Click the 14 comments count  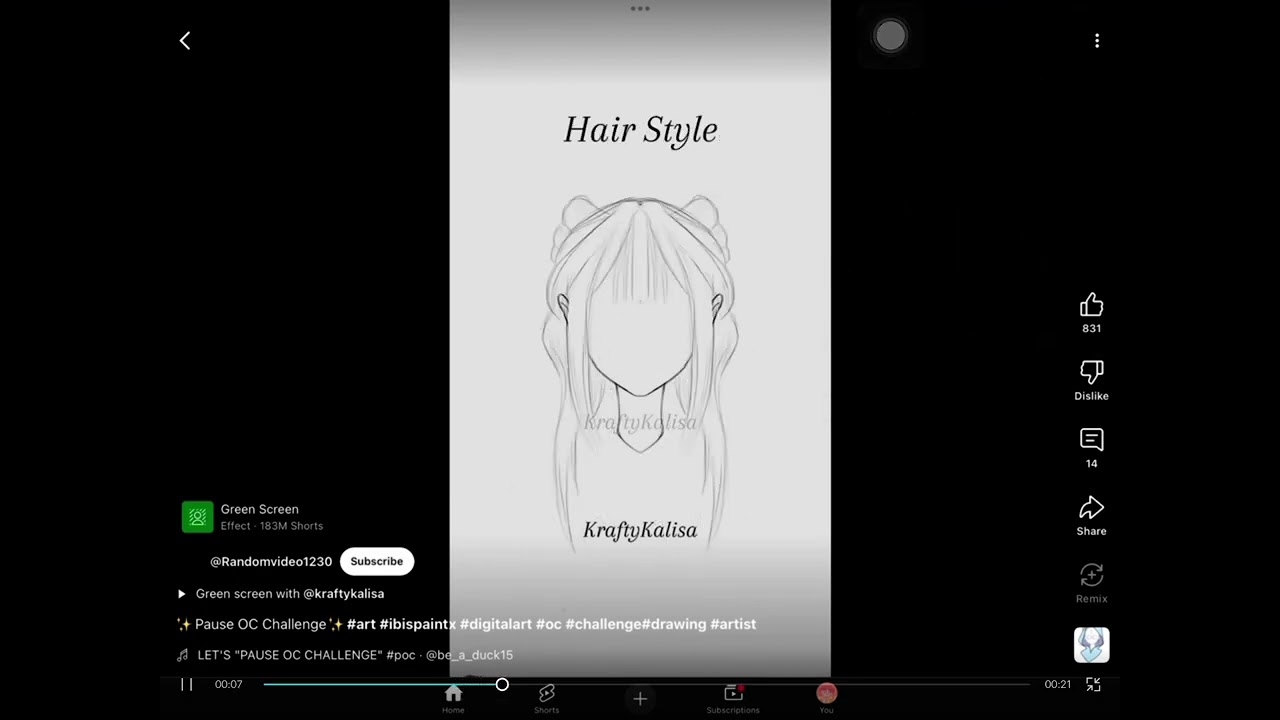pos(1091,463)
